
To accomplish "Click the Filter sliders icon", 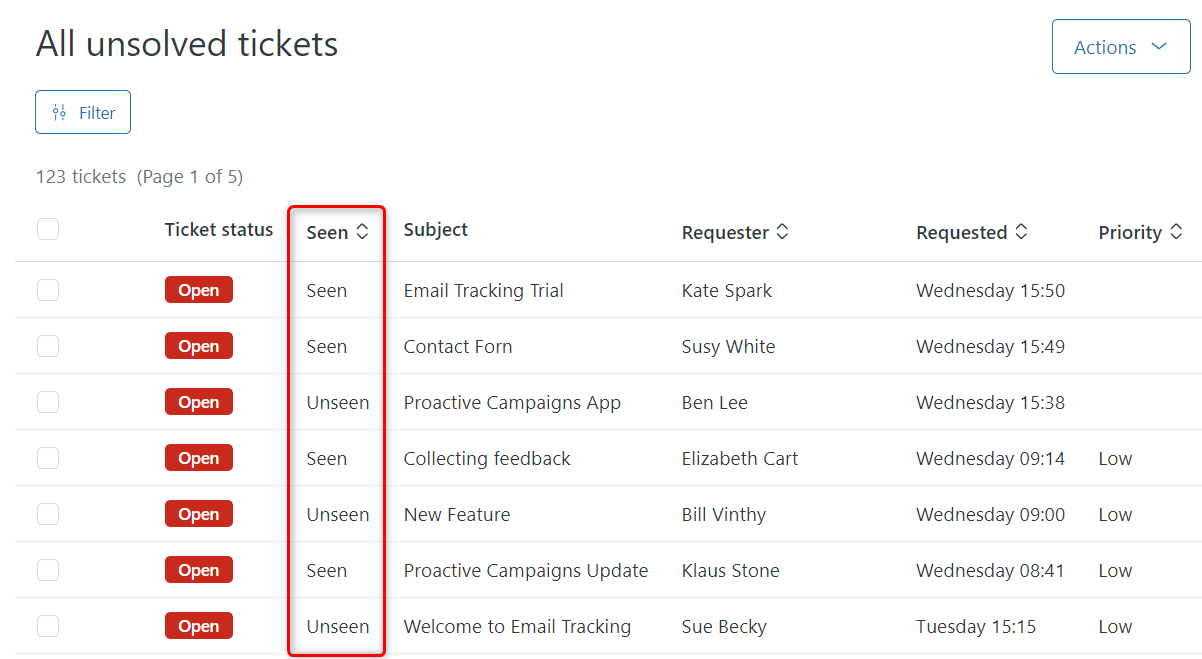I will 60,111.
